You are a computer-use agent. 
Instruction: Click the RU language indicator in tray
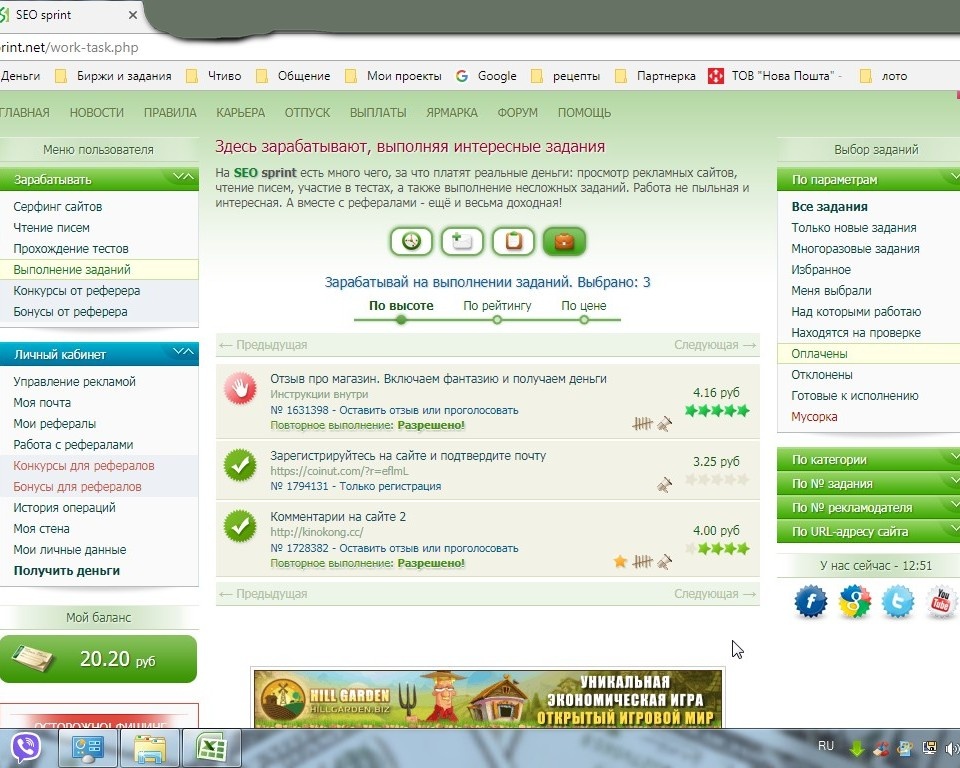point(826,746)
